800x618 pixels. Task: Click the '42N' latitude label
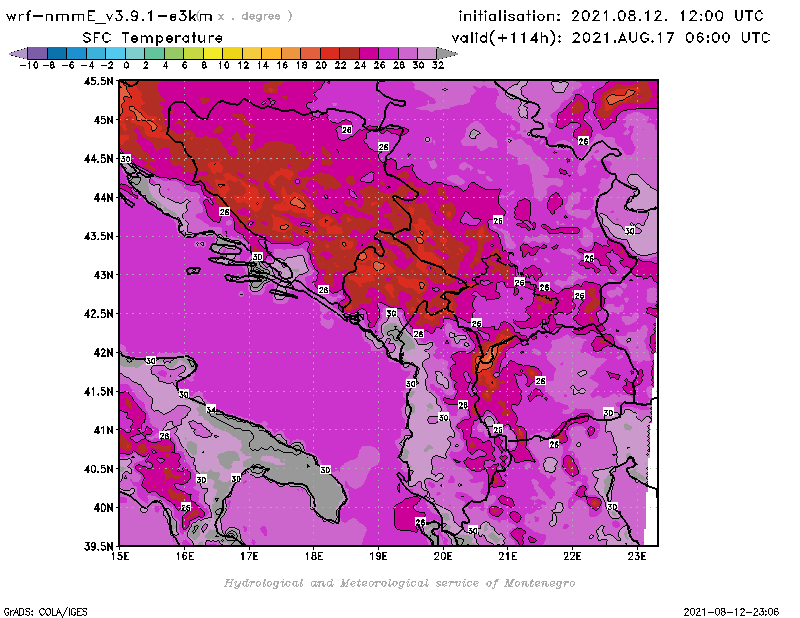tap(104, 353)
